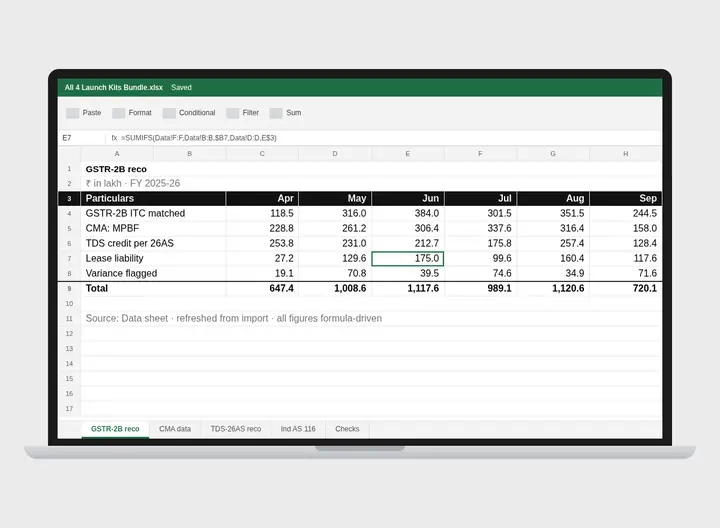Click the GSTR-2B ITC matched row label
Screen dimensions: 720x528
[x=135, y=213]
